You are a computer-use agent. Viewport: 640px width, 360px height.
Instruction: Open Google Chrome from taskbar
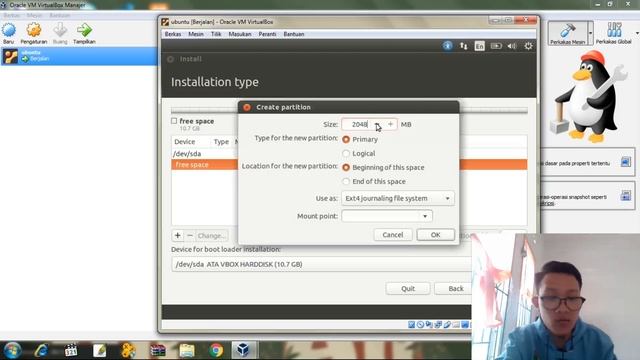coord(216,350)
